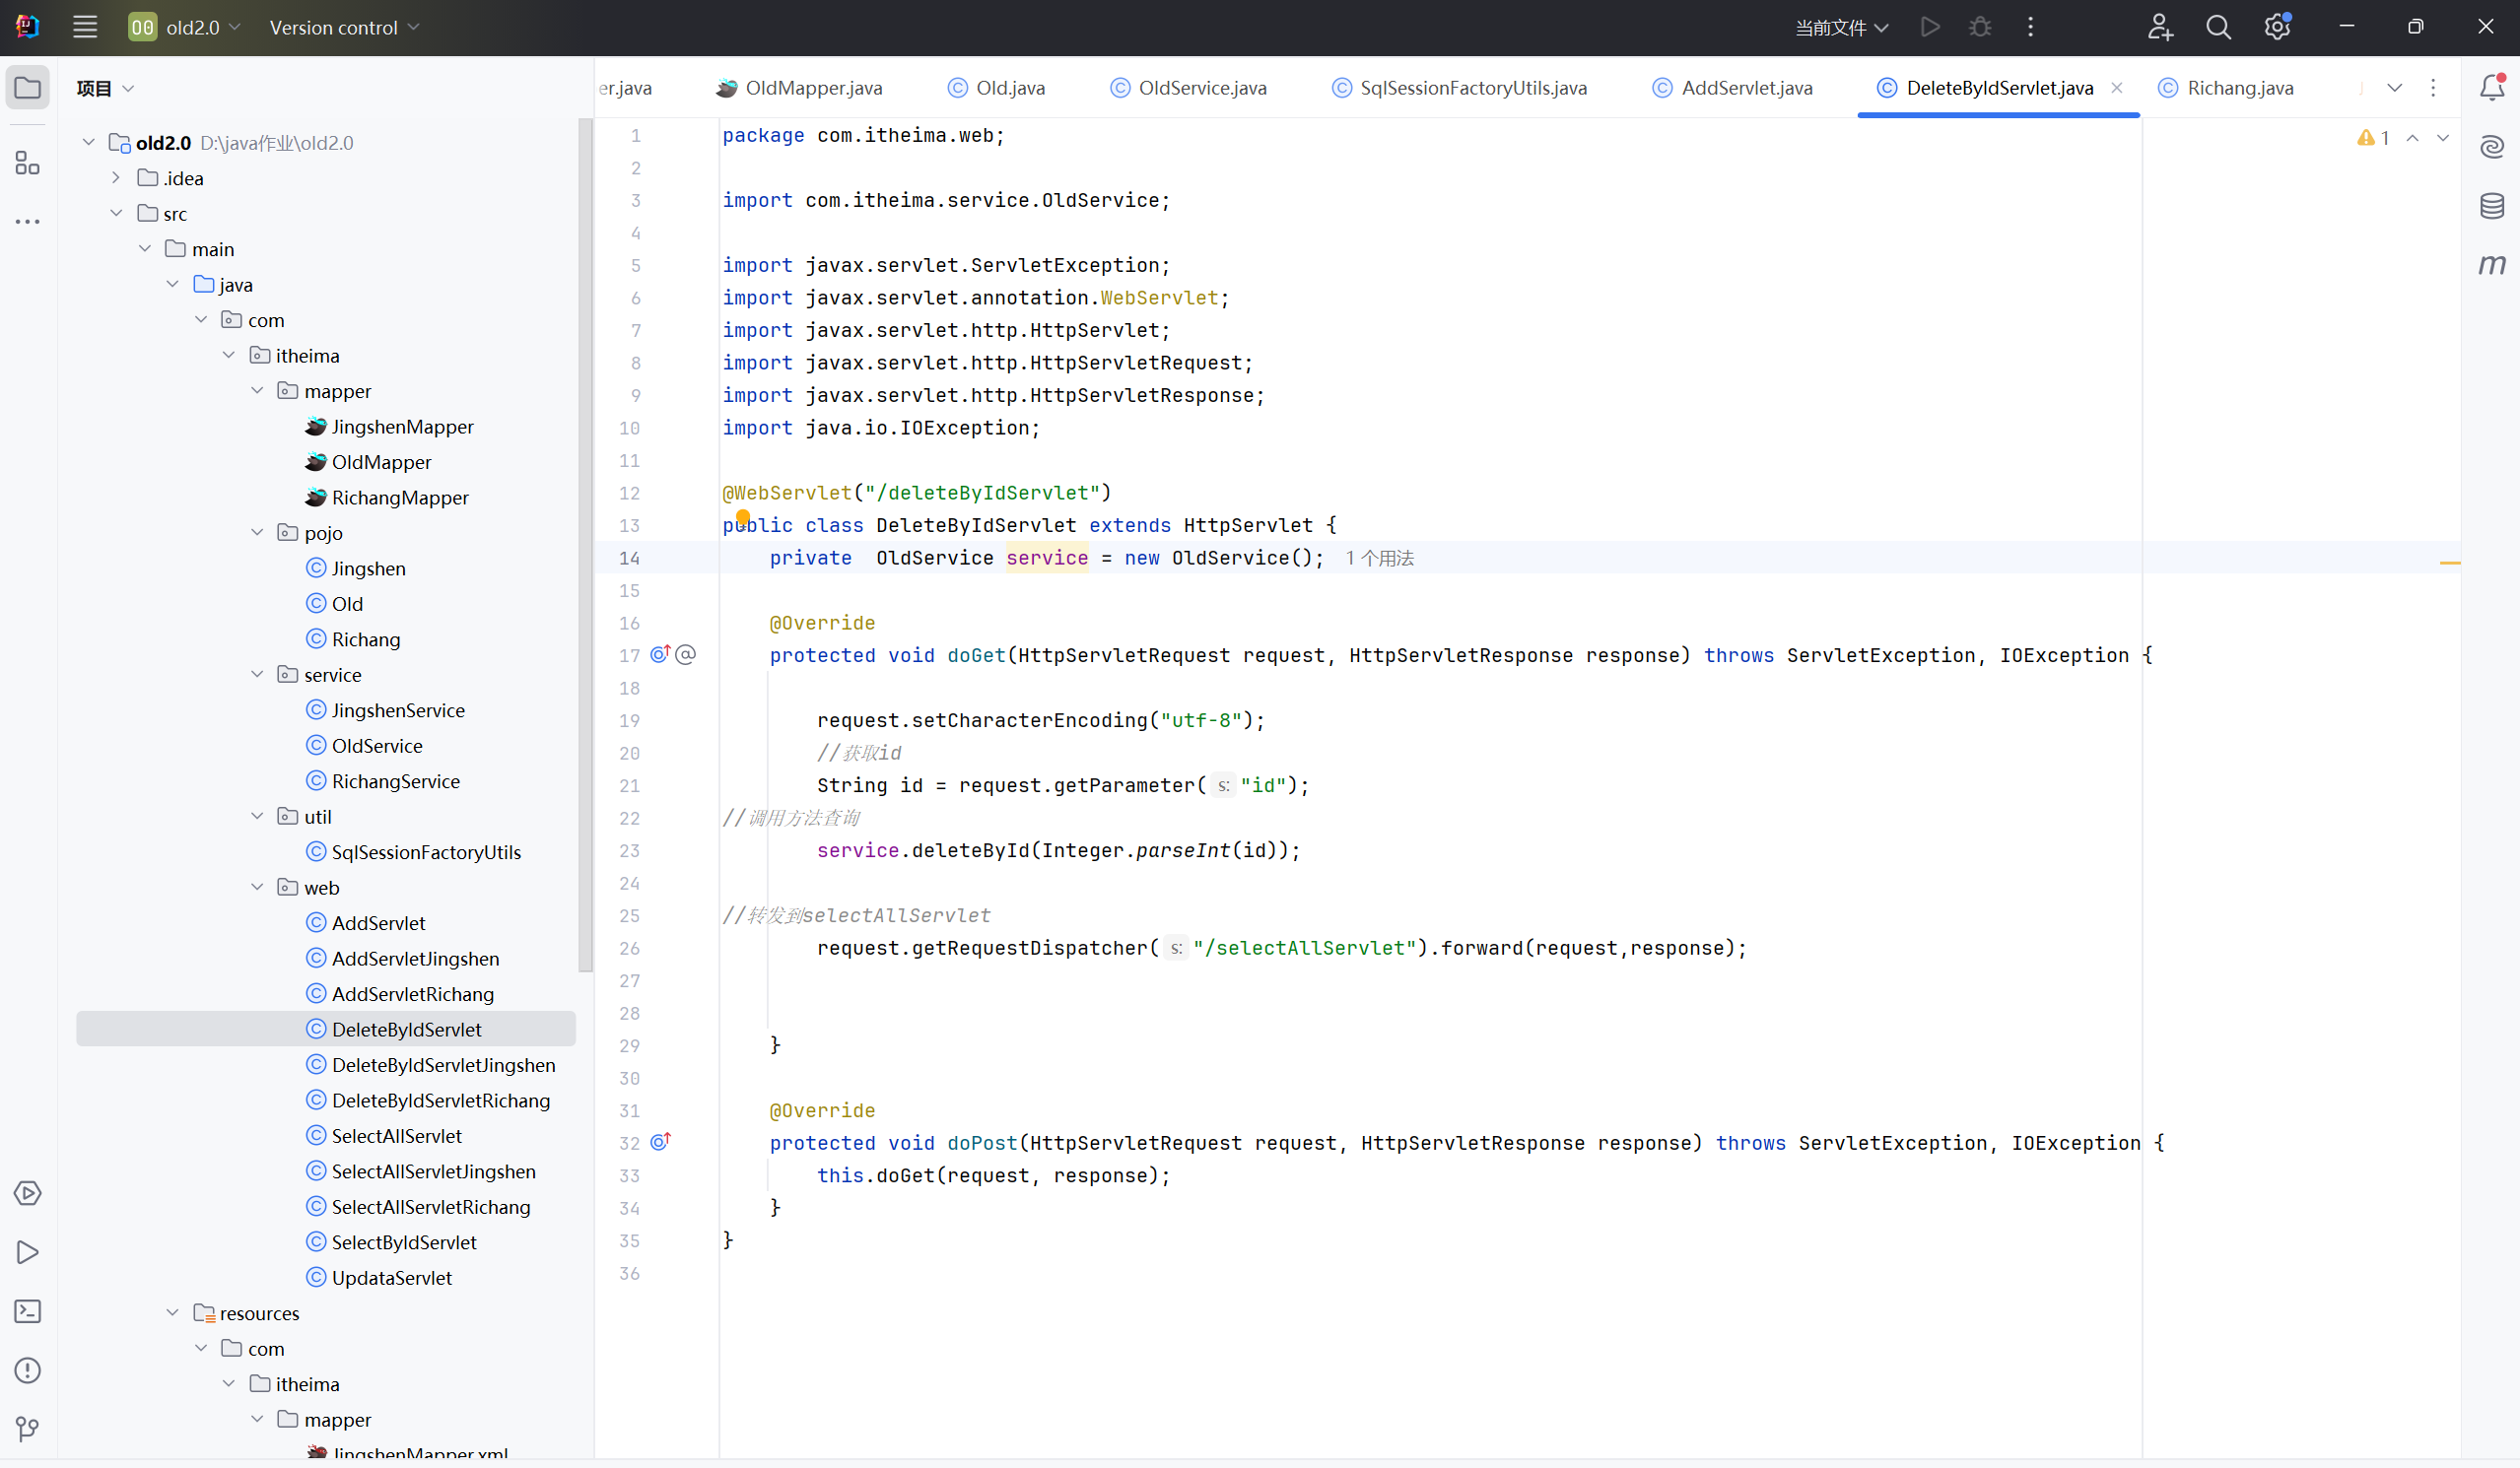The width and height of the screenshot is (2520, 1468).
Task: Open the hamburger main menu
Action: pyautogui.click(x=85, y=27)
